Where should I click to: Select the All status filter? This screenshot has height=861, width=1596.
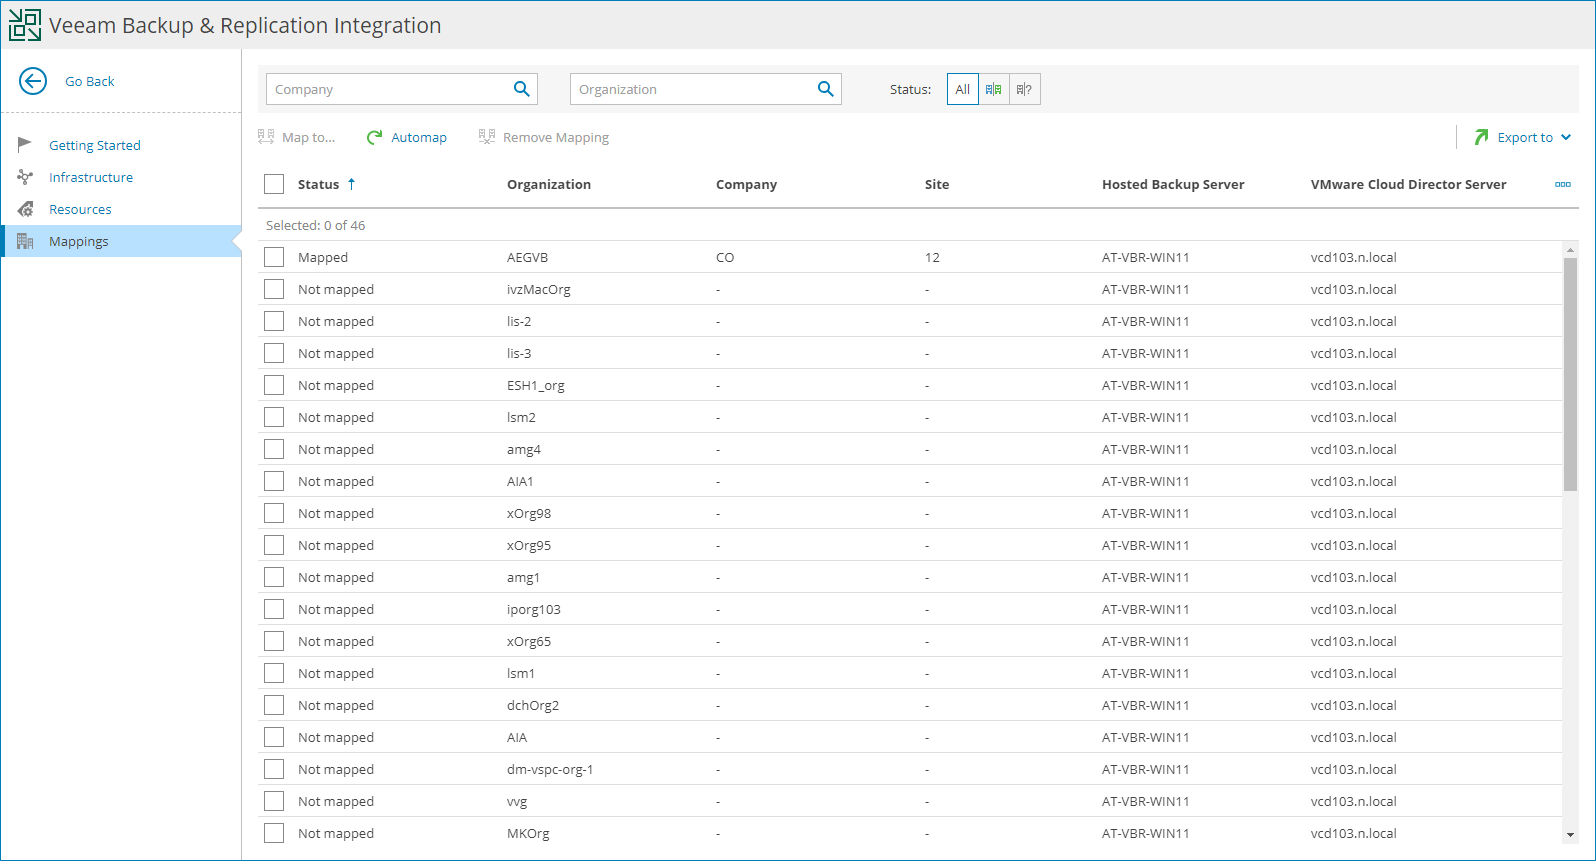point(963,89)
